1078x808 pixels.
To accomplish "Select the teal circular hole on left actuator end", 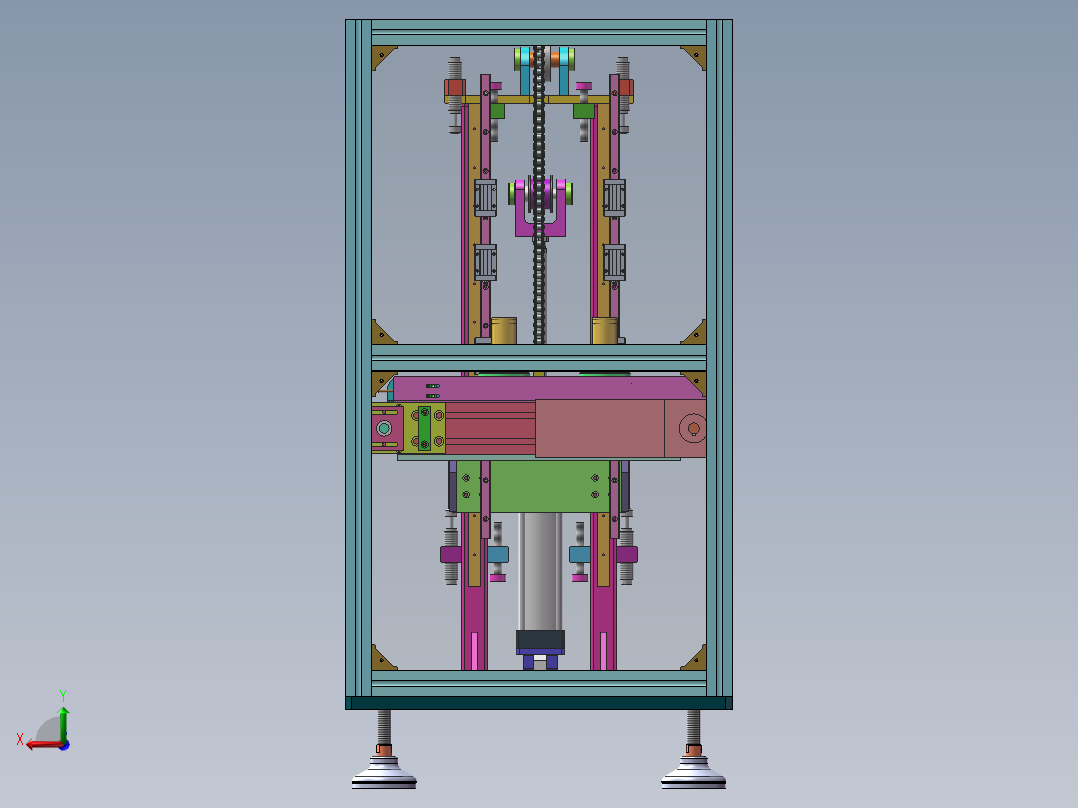I will [x=384, y=428].
